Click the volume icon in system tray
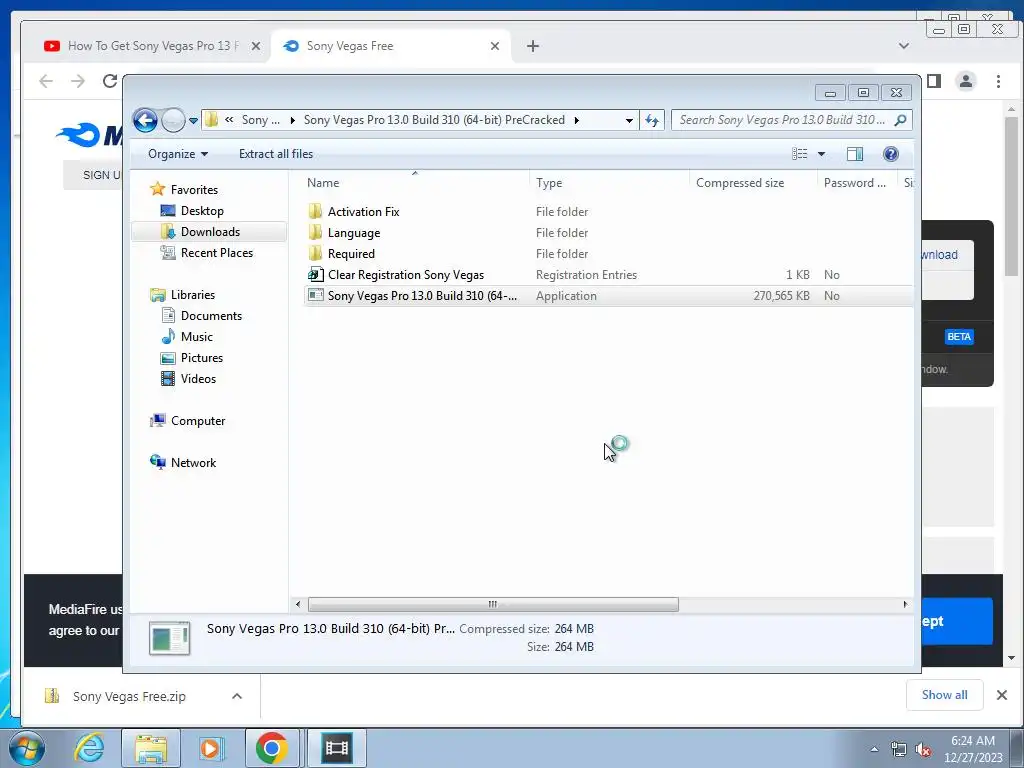 click(x=923, y=750)
